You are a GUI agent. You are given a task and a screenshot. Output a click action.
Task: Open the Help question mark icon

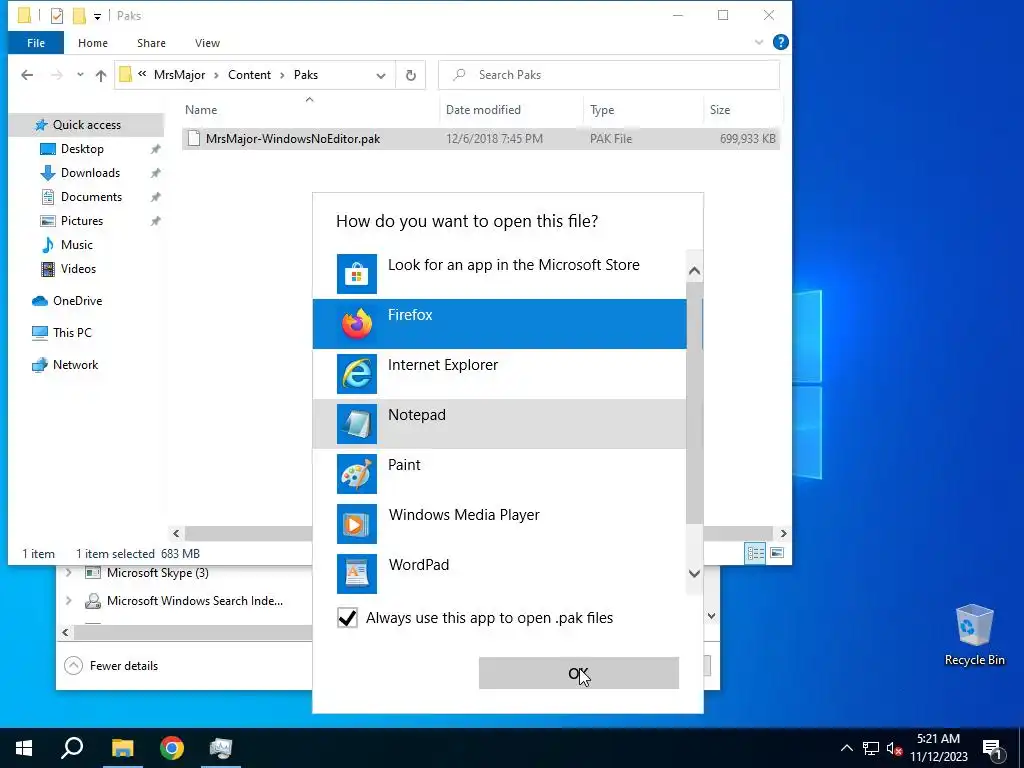780,42
